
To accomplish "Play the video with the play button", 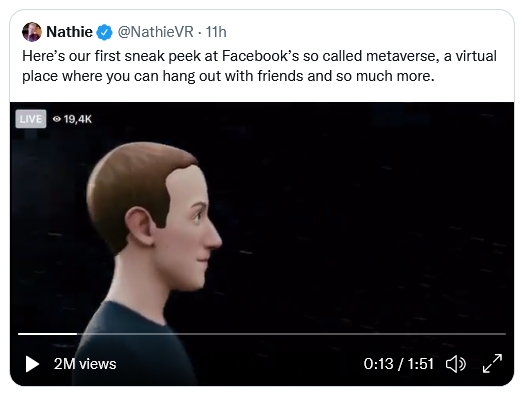I will pos(32,364).
